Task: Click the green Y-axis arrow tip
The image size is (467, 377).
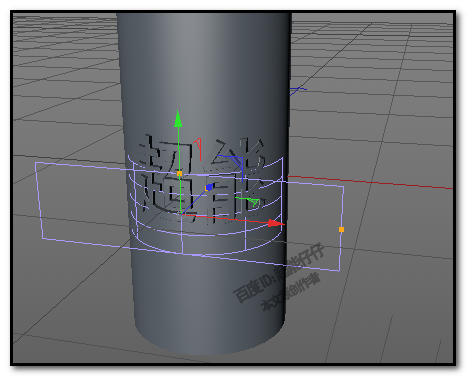Action: pos(178,119)
